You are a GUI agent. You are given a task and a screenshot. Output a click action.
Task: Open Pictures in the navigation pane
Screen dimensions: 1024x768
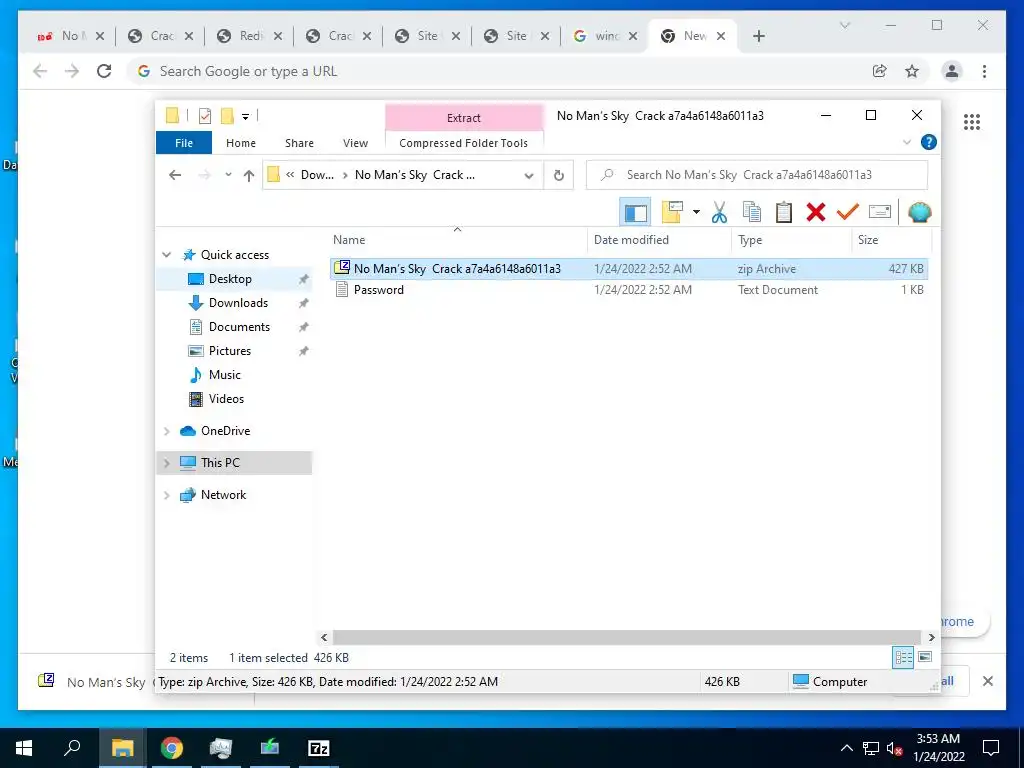coord(230,351)
